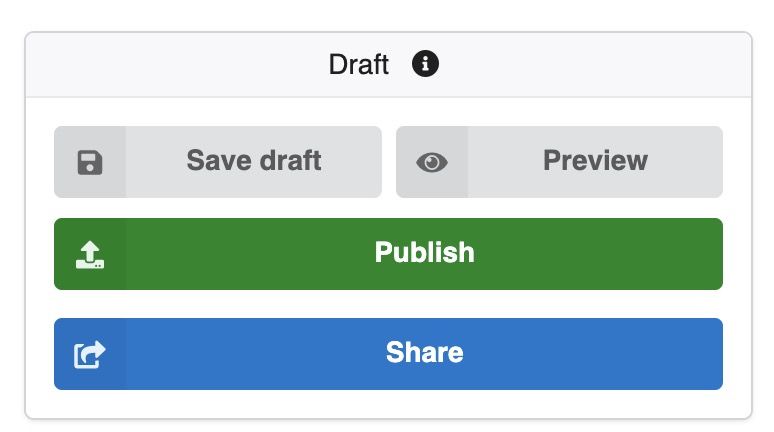774x432 pixels.
Task: Click the dark green icon section of Publish
Action: [x=90, y=254]
